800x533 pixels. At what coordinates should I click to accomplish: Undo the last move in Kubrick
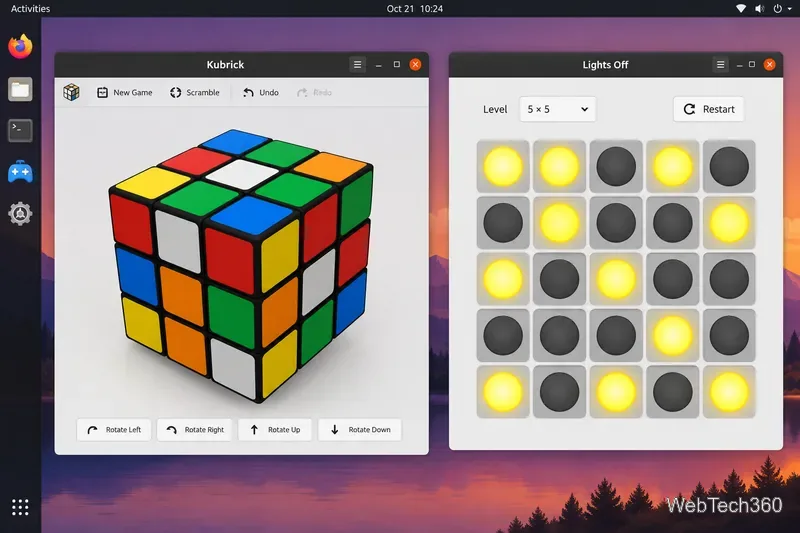click(261, 92)
